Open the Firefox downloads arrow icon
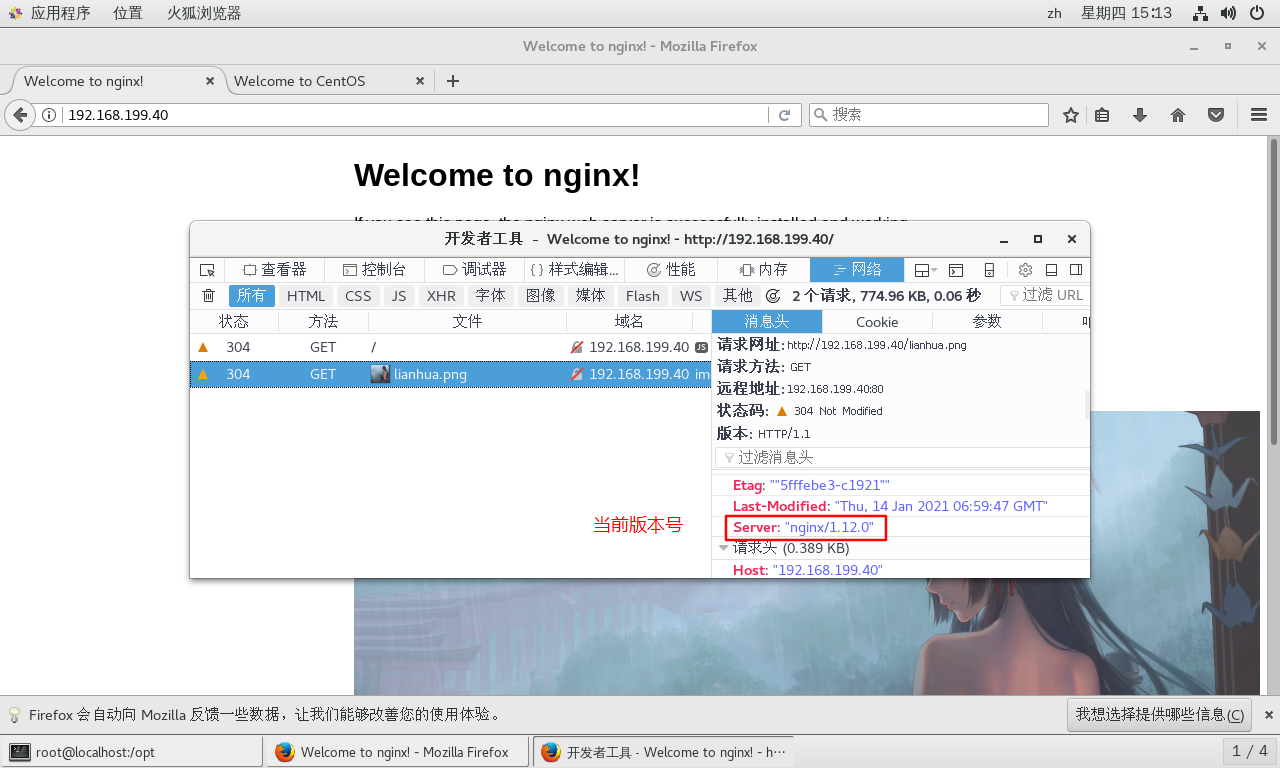 [1140, 114]
